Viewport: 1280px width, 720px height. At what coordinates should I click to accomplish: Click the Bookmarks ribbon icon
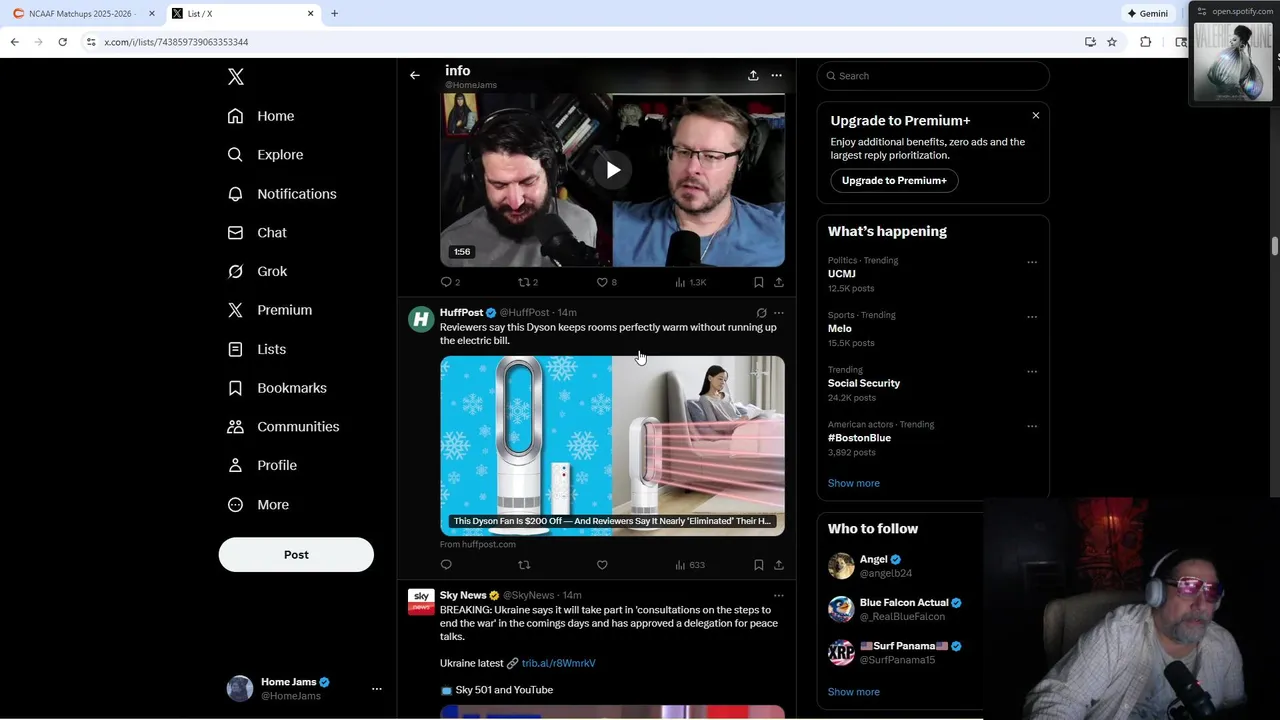pos(235,388)
